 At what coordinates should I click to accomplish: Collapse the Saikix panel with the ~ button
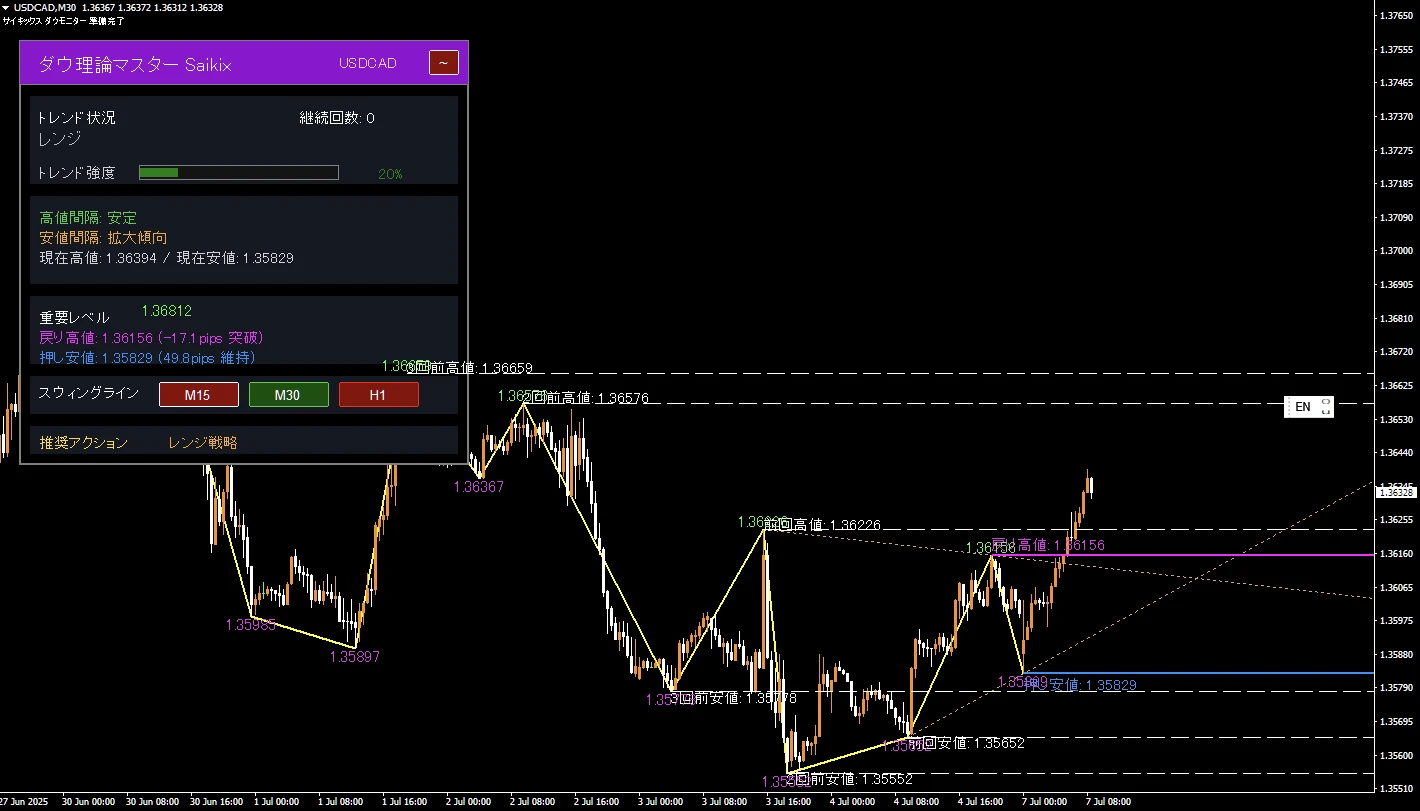point(443,63)
